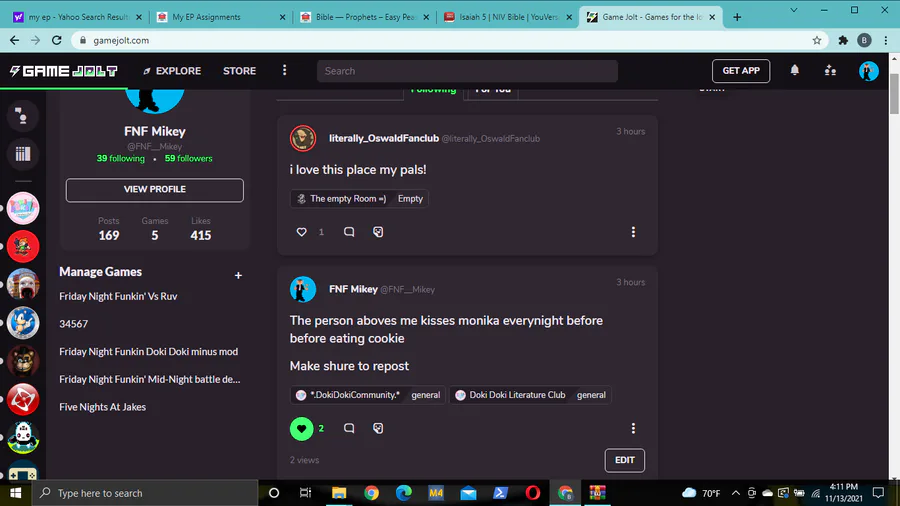This screenshot has width=900, height=506.
Task: Add a new game with plus icon
Action: 238,276
